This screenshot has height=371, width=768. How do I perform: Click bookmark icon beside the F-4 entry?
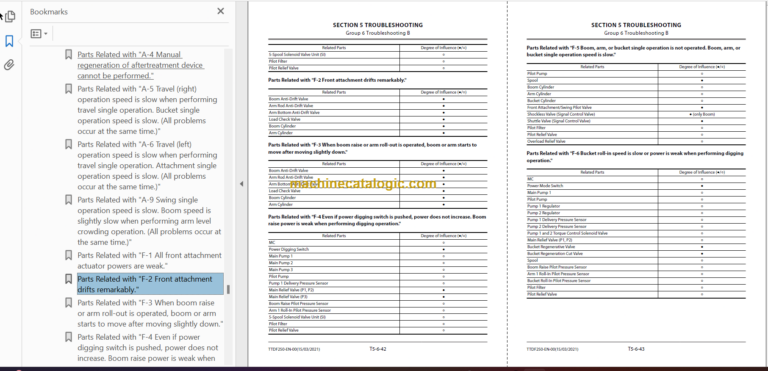click(x=69, y=337)
